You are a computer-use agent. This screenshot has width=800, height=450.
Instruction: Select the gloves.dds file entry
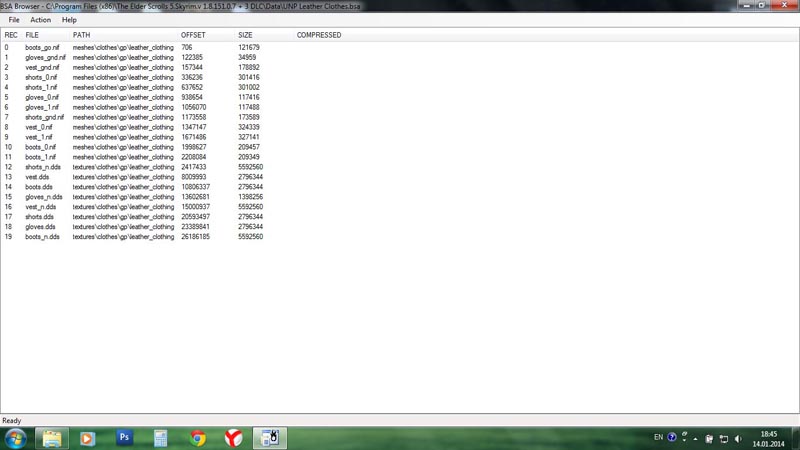click(x=40, y=227)
